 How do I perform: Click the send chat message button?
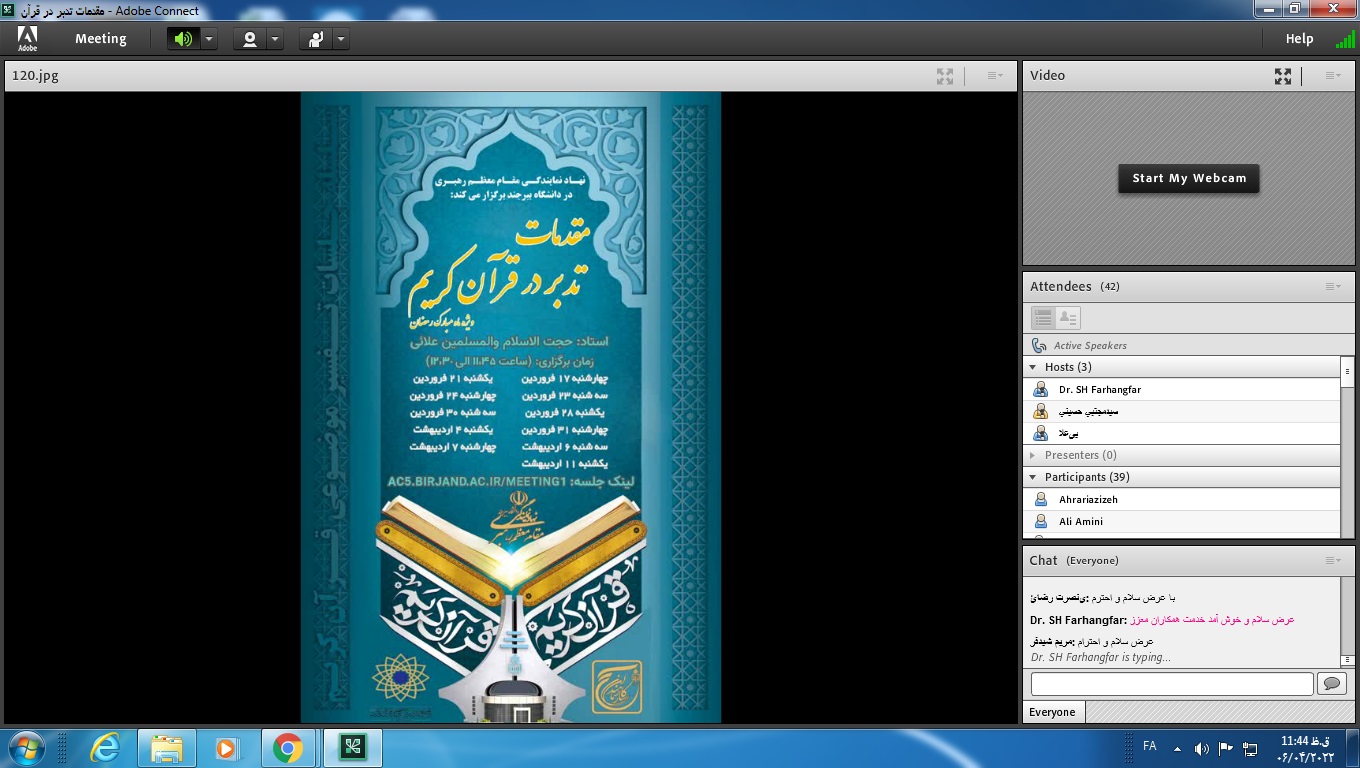point(1331,684)
